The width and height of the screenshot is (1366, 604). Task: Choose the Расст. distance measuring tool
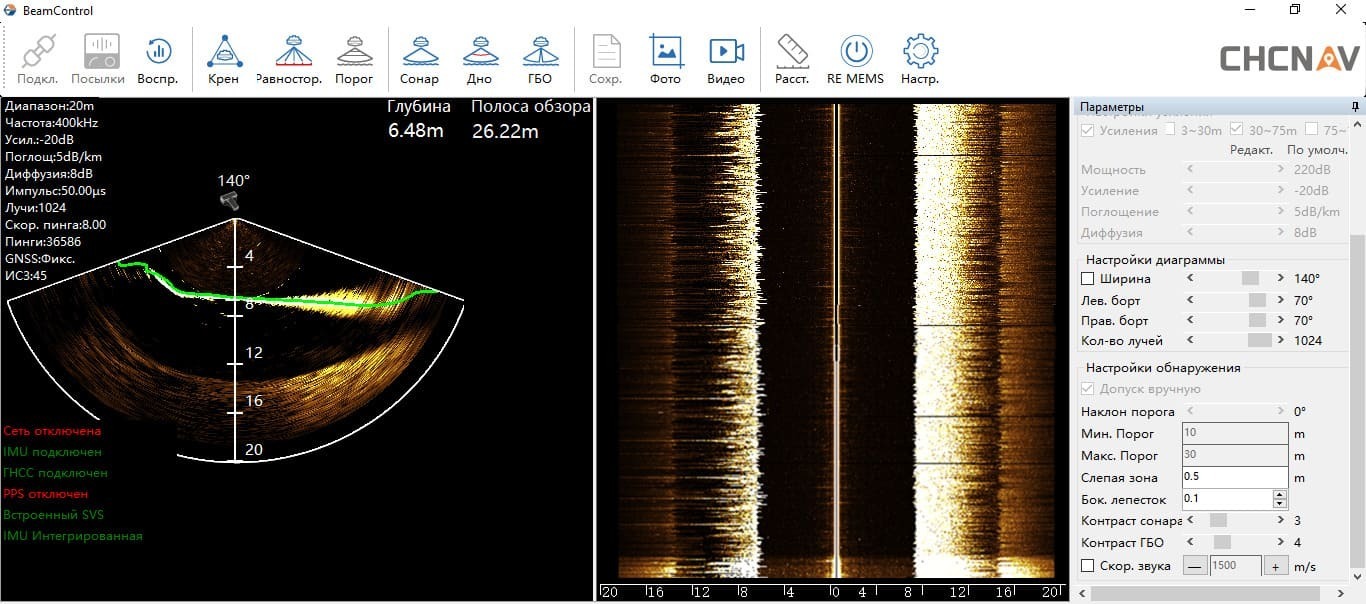coord(792,59)
